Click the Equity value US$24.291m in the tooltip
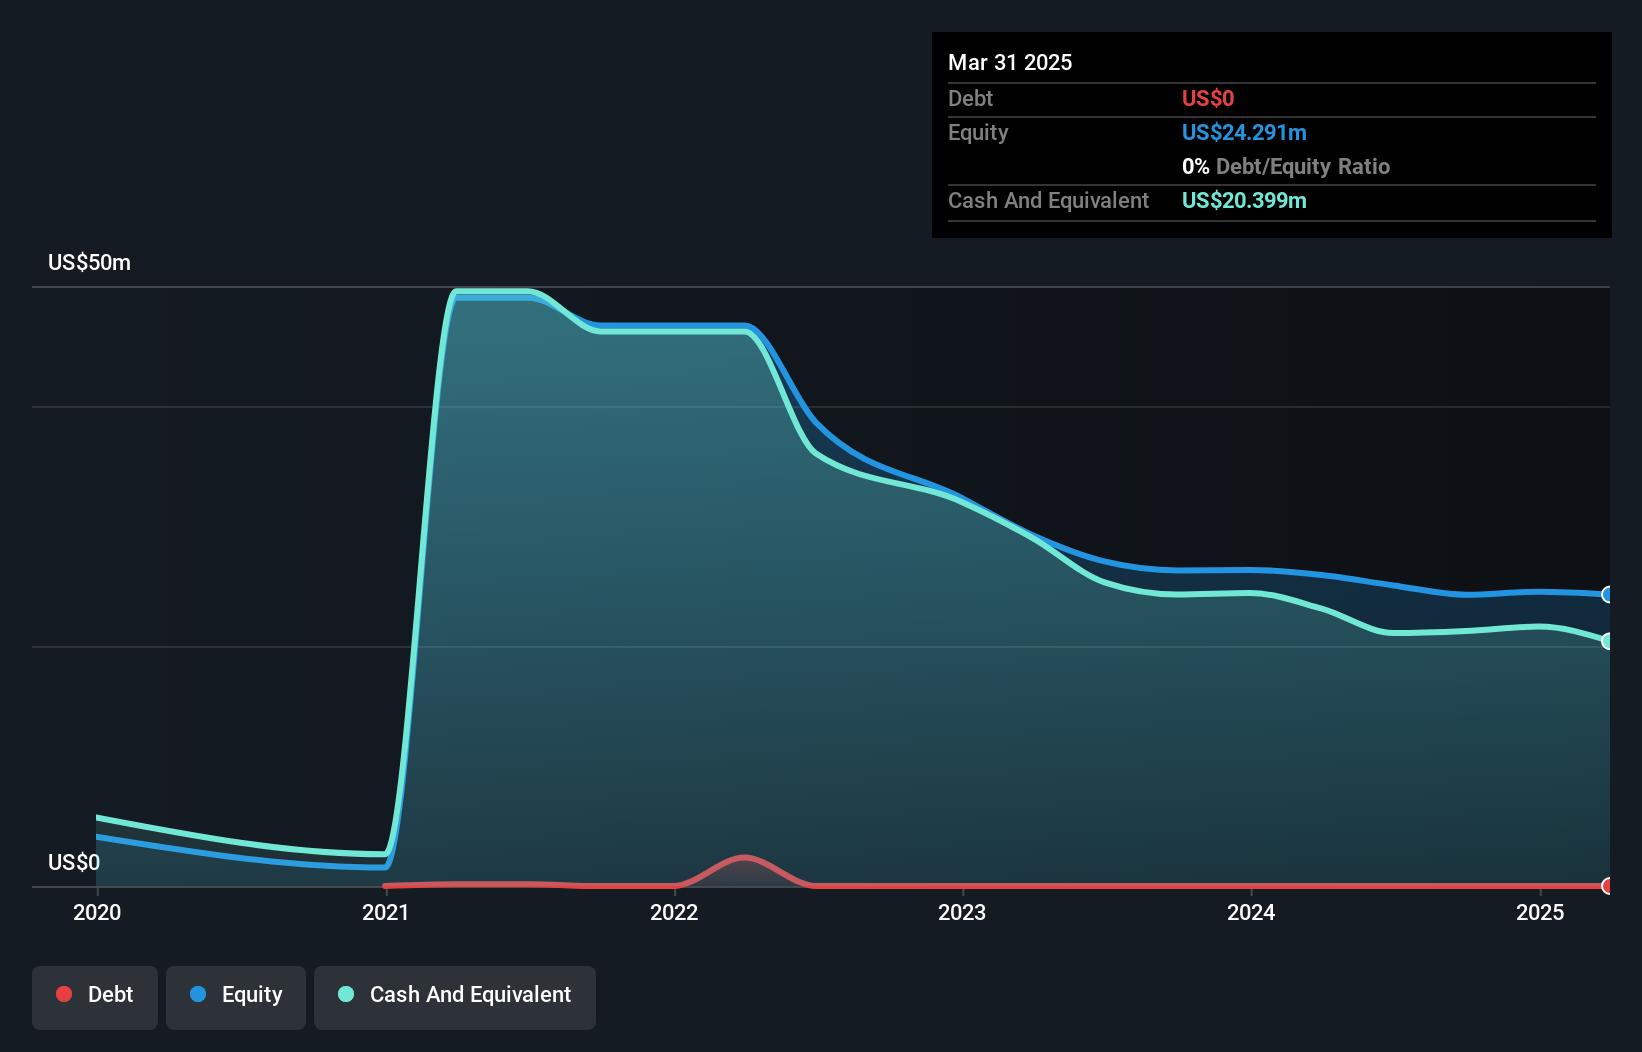The width and height of the screenshot is (1642, 1052). pos(1244,133)
